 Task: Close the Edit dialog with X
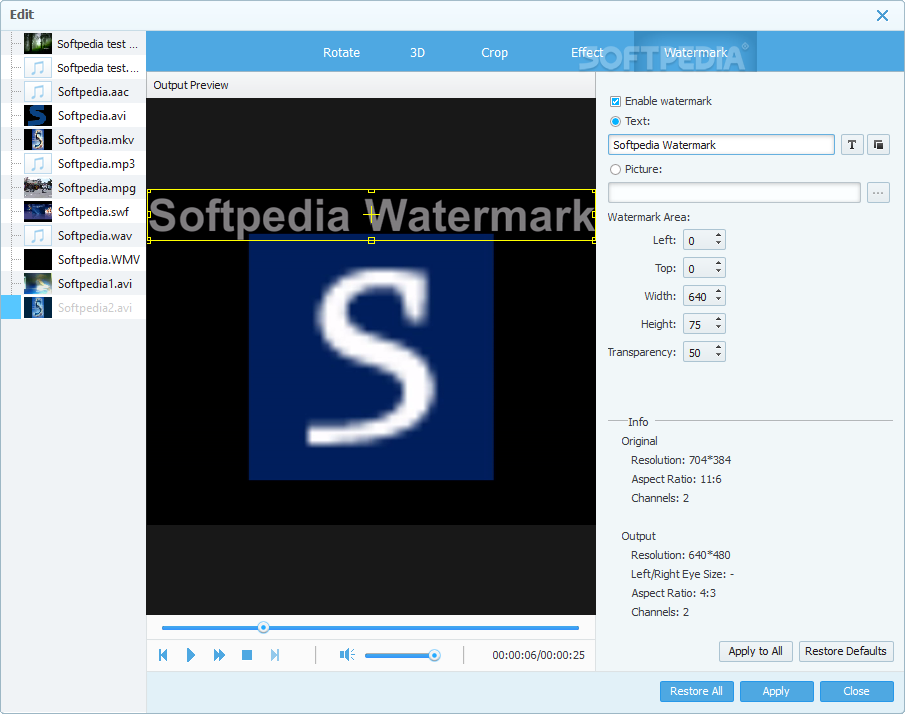click(x=882, y=16)
